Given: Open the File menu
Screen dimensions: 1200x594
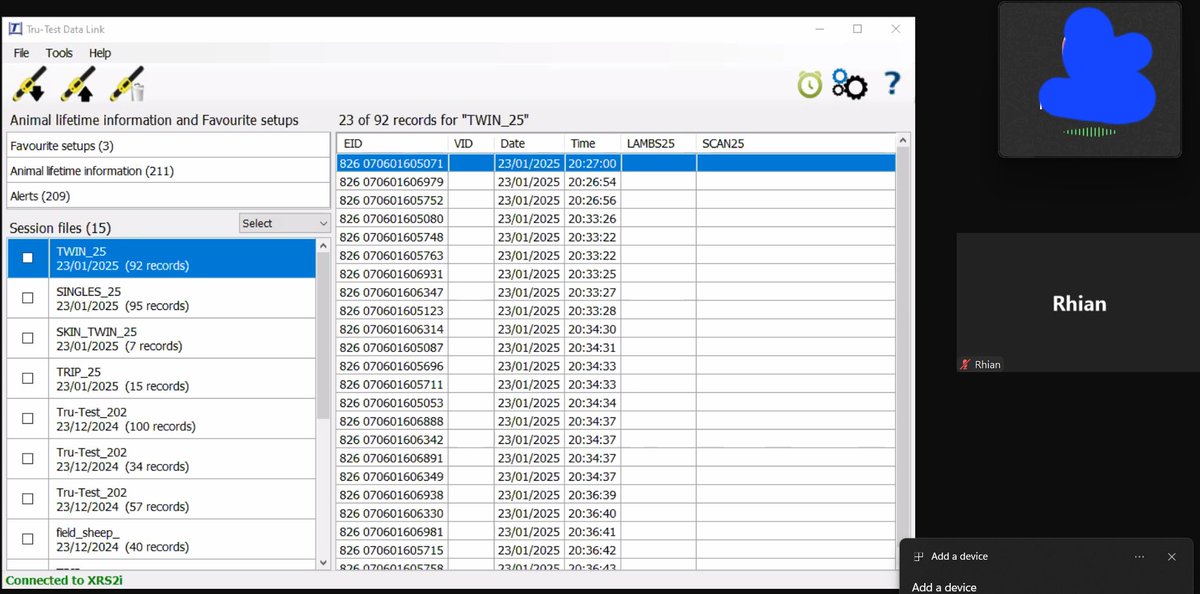Looking at the screenshot, I should click(21, 53).
